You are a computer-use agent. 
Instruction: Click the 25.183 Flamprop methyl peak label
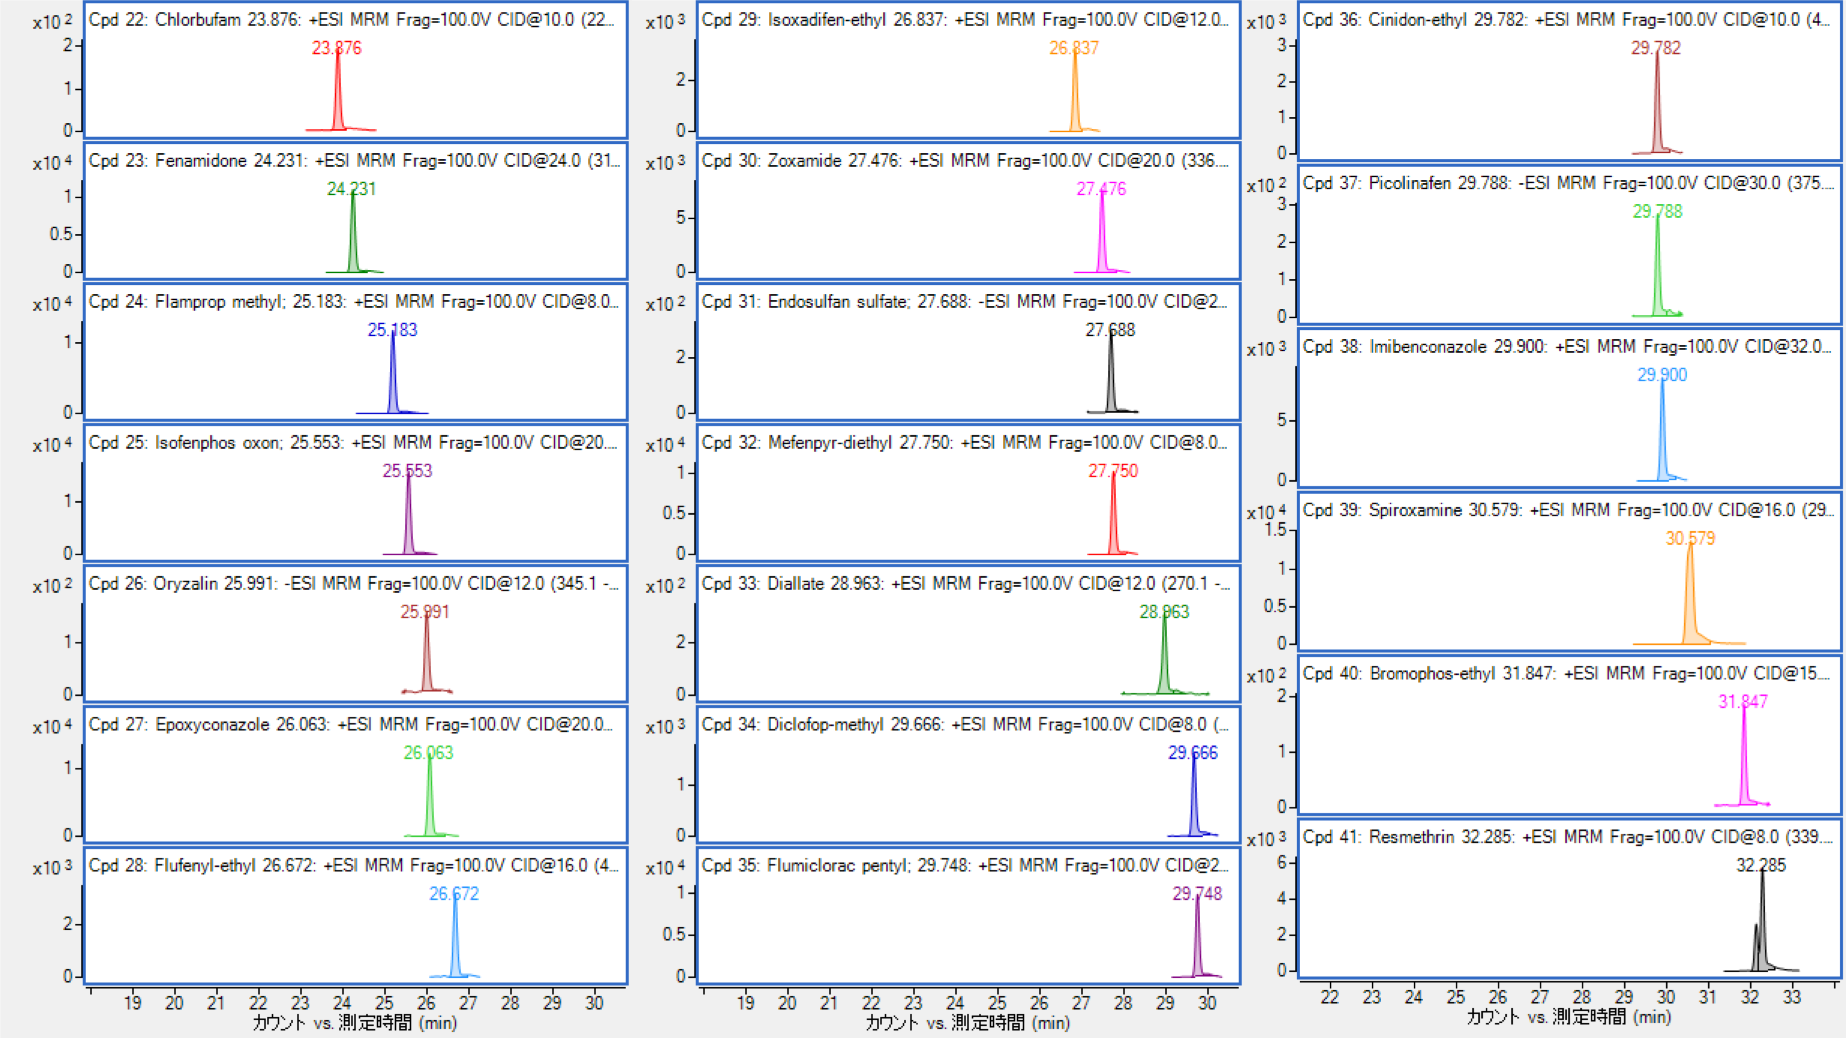coord(392,330)
